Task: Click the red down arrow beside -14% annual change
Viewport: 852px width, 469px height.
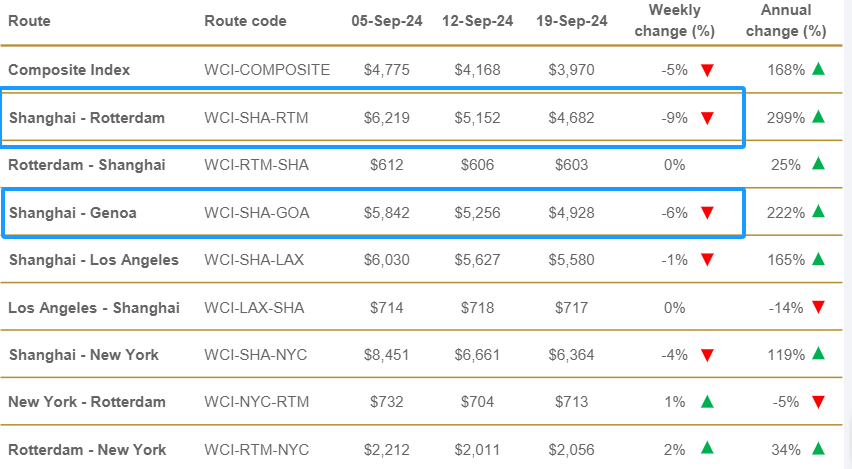Action: pyautogui.click(x=818, y=308)
